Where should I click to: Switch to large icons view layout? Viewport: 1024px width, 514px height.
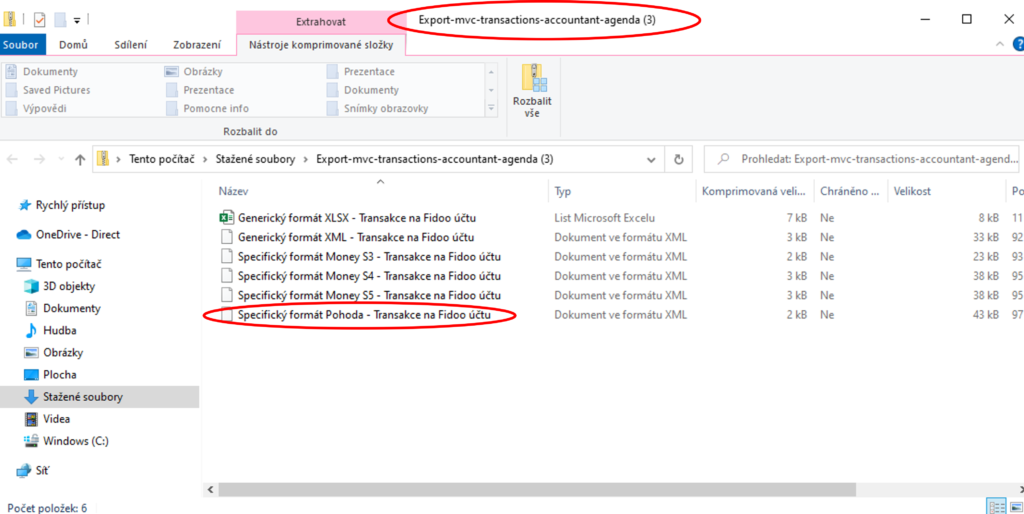coord(1016,507)
